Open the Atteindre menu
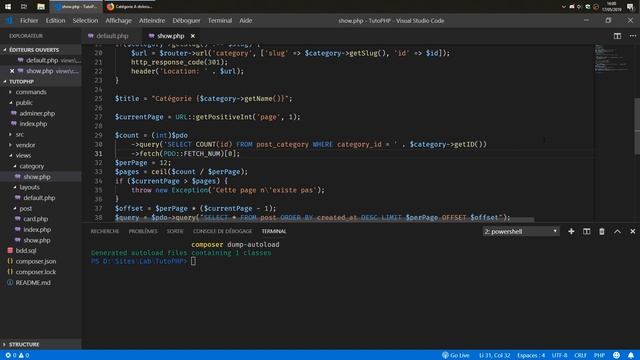This screenshot has height=360, width=640. click(152, 20)
